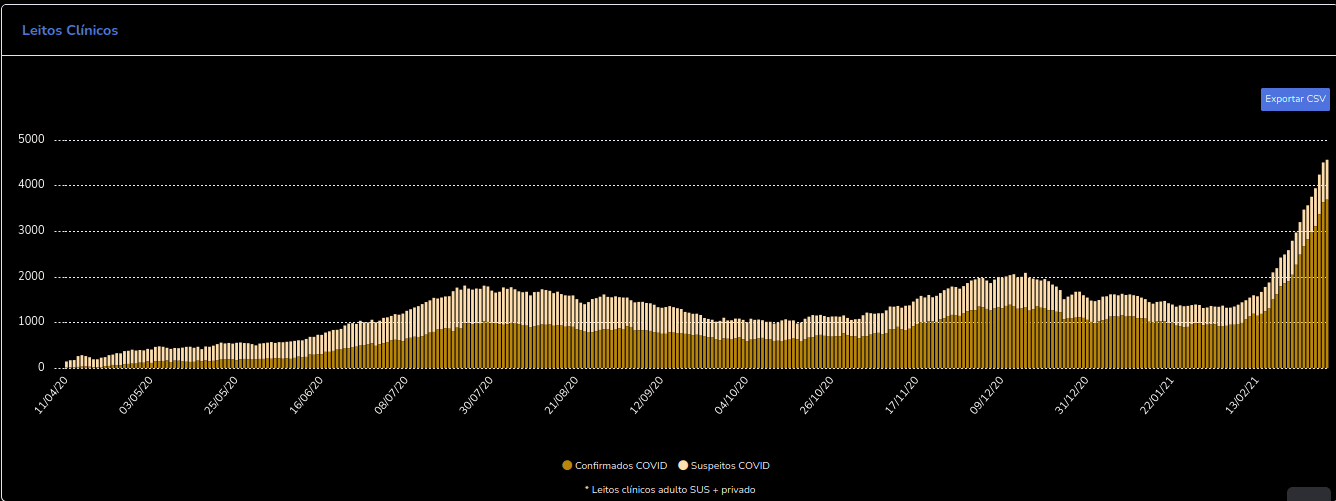Click the Leitos clínicos adulto SUS footnote
This screenshot has width=1336, height=501.
[x=669, y=490]
